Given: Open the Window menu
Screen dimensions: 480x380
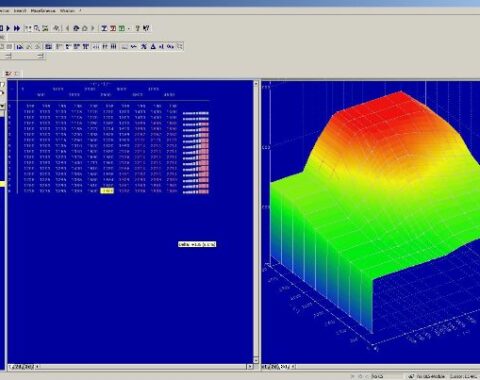Looking at the screenshot, I should pos(67,11).
